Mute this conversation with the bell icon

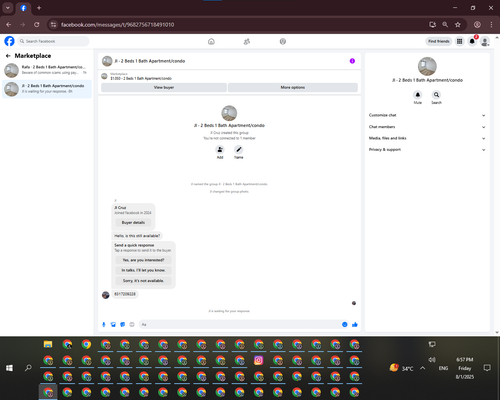pos(418,95)
